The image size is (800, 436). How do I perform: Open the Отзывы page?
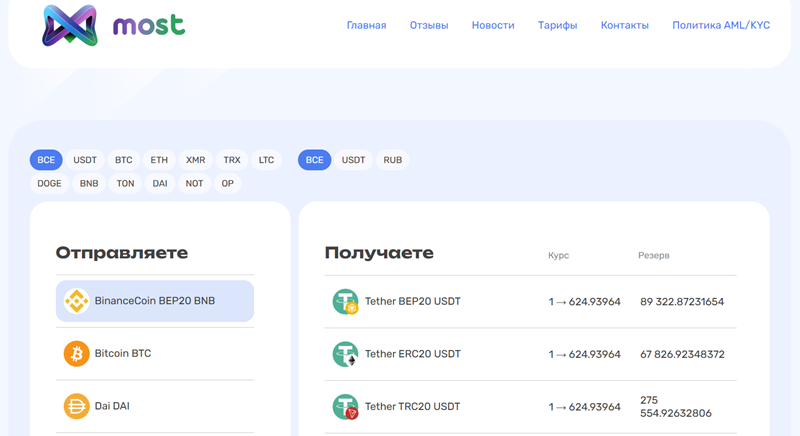point(429,25)
